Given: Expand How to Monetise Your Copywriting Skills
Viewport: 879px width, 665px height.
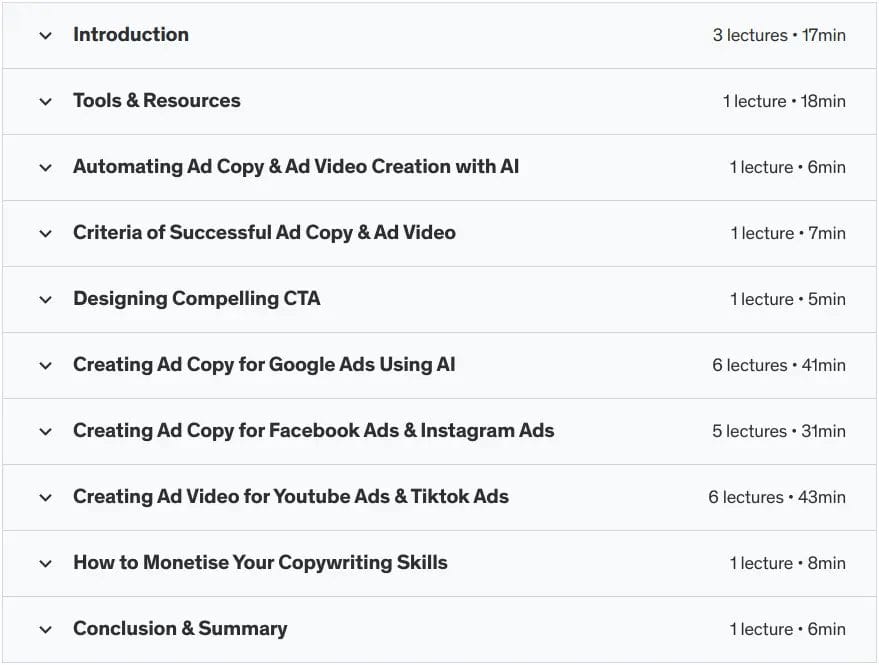Looking at the screenshot, I should (x=45, y=563).
